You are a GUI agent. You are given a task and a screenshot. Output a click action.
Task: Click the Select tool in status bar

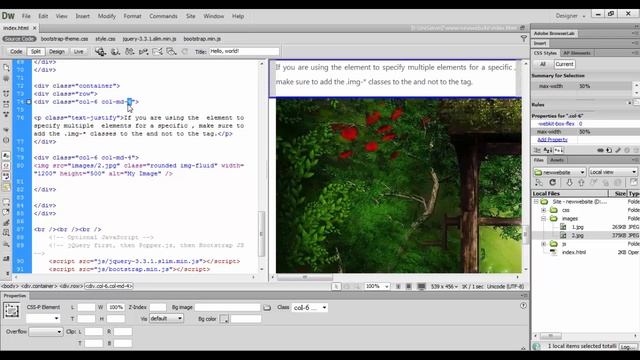click(x=336, y=287)
